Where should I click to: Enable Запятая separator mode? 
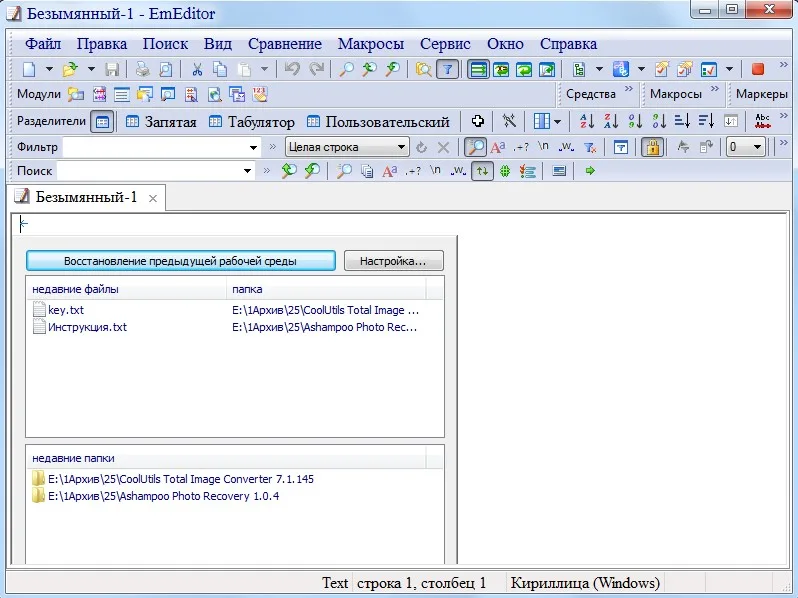coord(161,122)
